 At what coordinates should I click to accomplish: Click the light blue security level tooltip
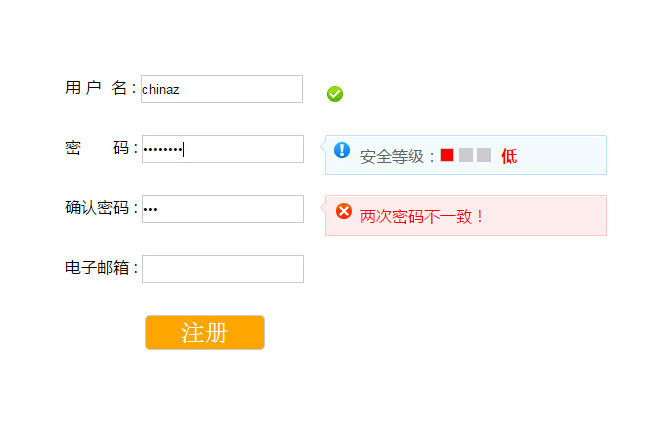tap(560, 155)
